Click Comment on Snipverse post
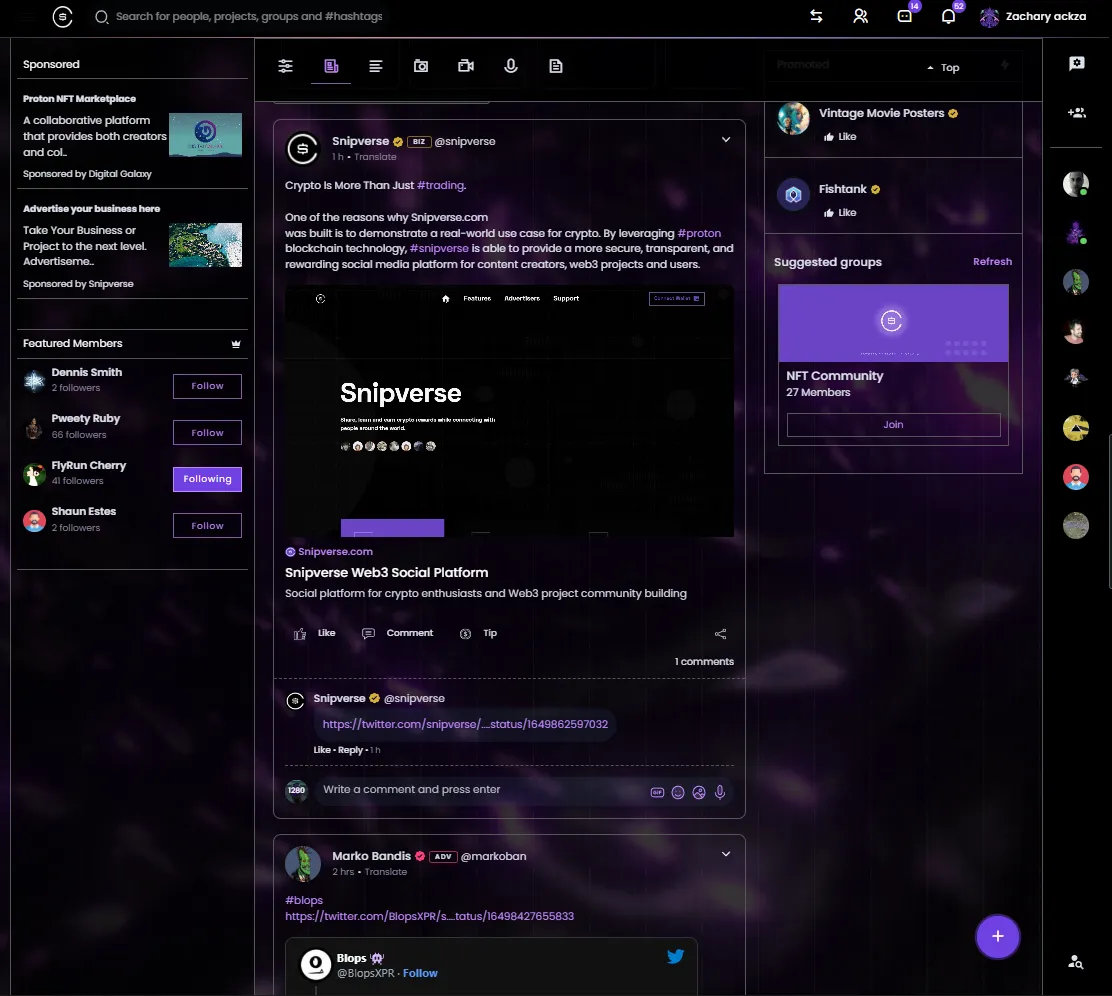This screenshot has width=1112, height=996. (x=397, y=633)
